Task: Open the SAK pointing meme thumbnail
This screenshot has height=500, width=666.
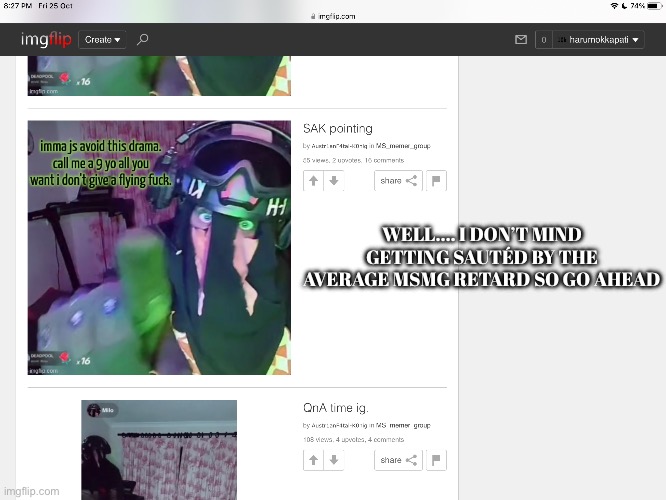Action: coord(159,247)
